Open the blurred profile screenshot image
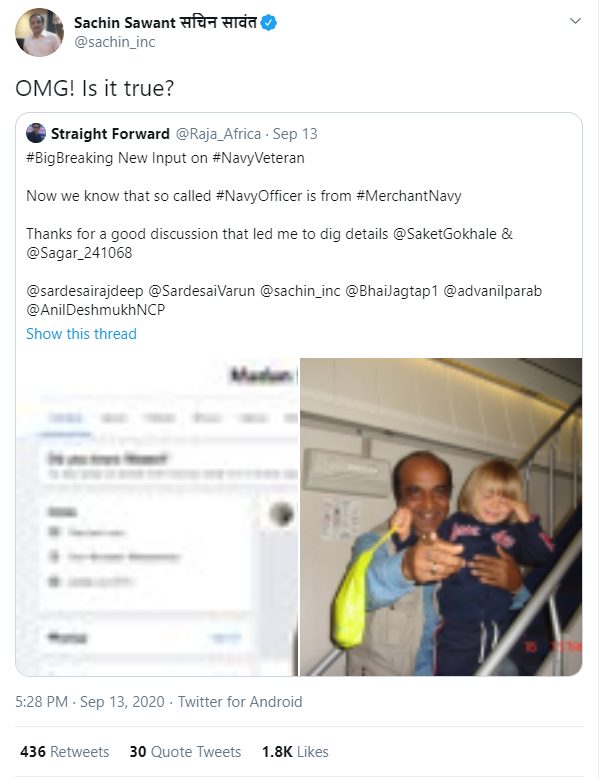 click(x=157, y=517)
